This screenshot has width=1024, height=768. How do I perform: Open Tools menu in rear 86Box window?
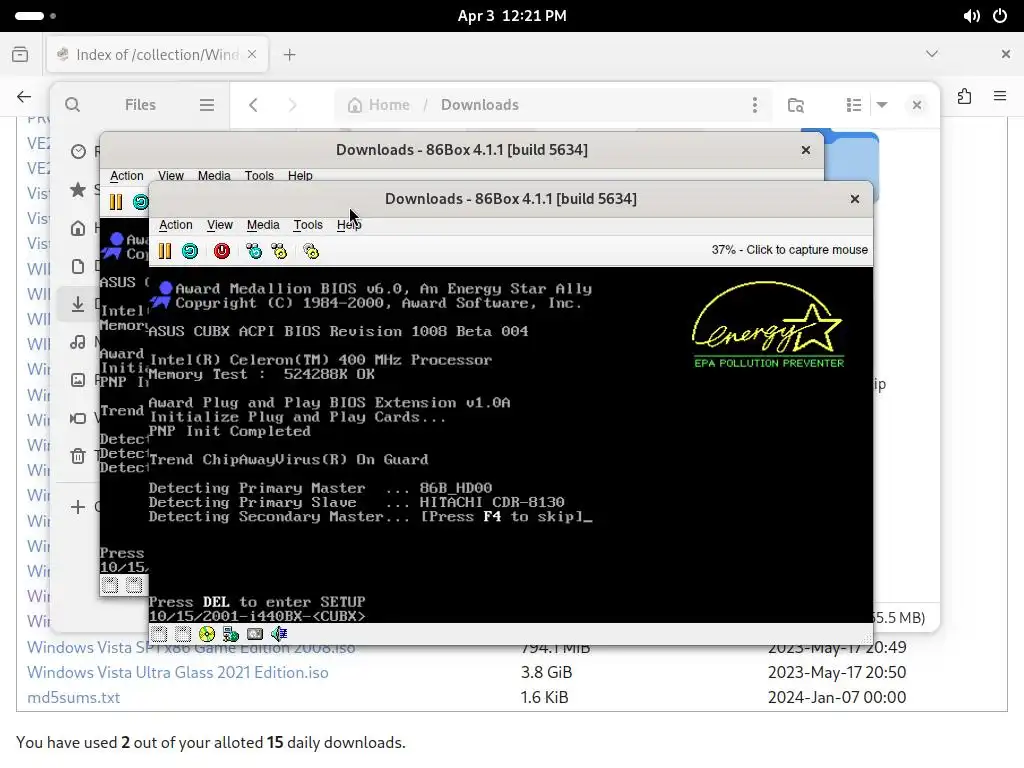pos(259,176)
